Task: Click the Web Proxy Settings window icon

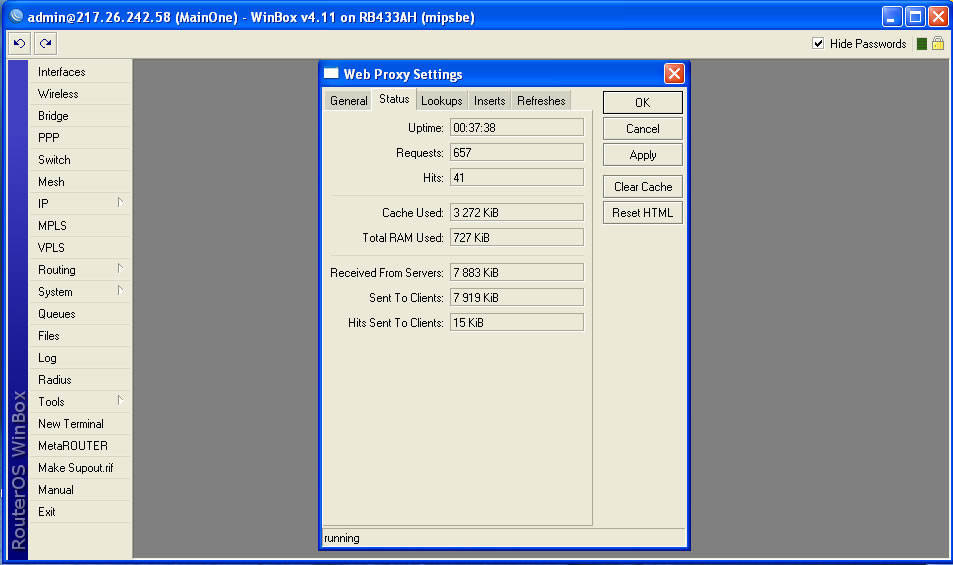Action: 331,74
